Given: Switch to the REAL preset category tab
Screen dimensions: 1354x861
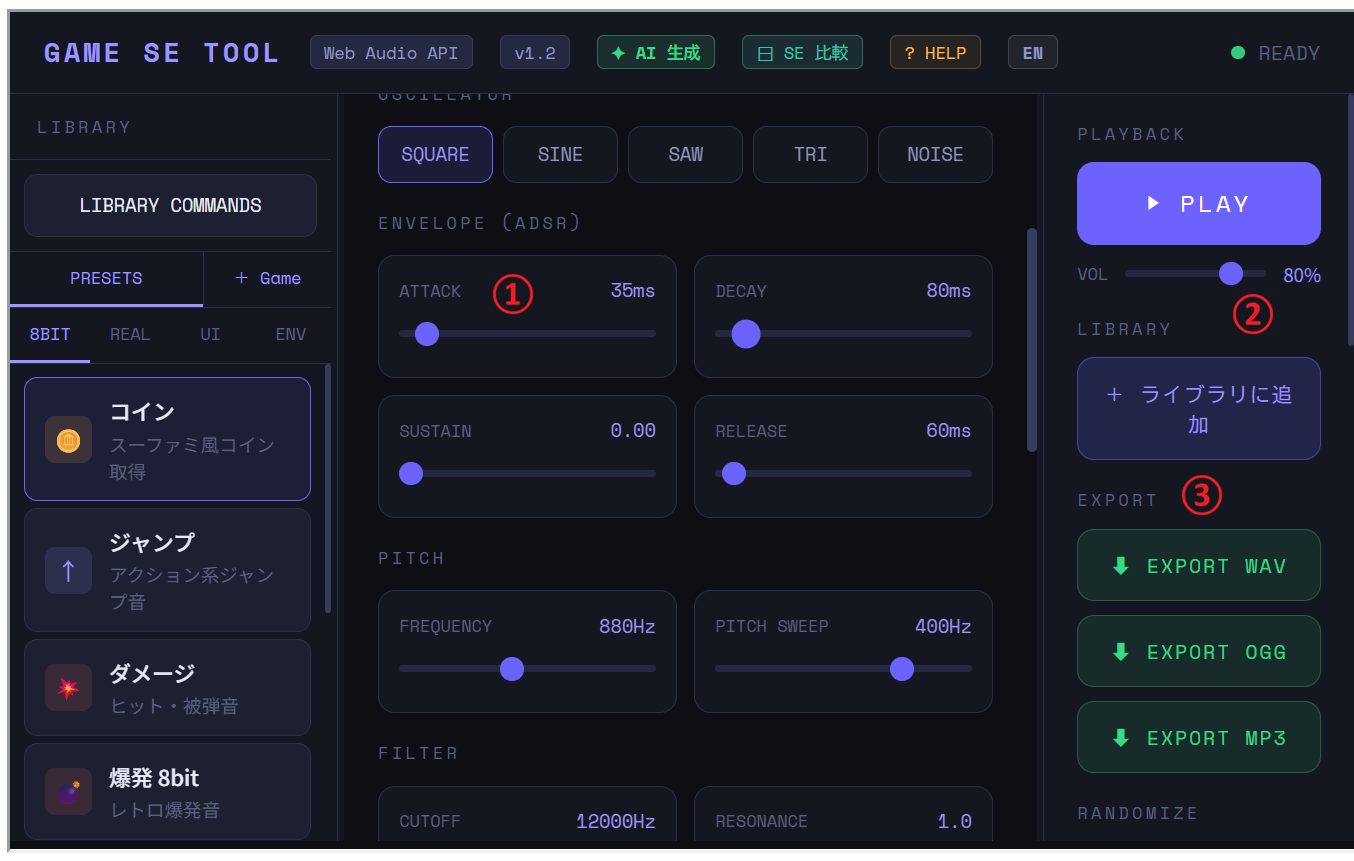Looking at the screenshot, I should click(130, 335).
